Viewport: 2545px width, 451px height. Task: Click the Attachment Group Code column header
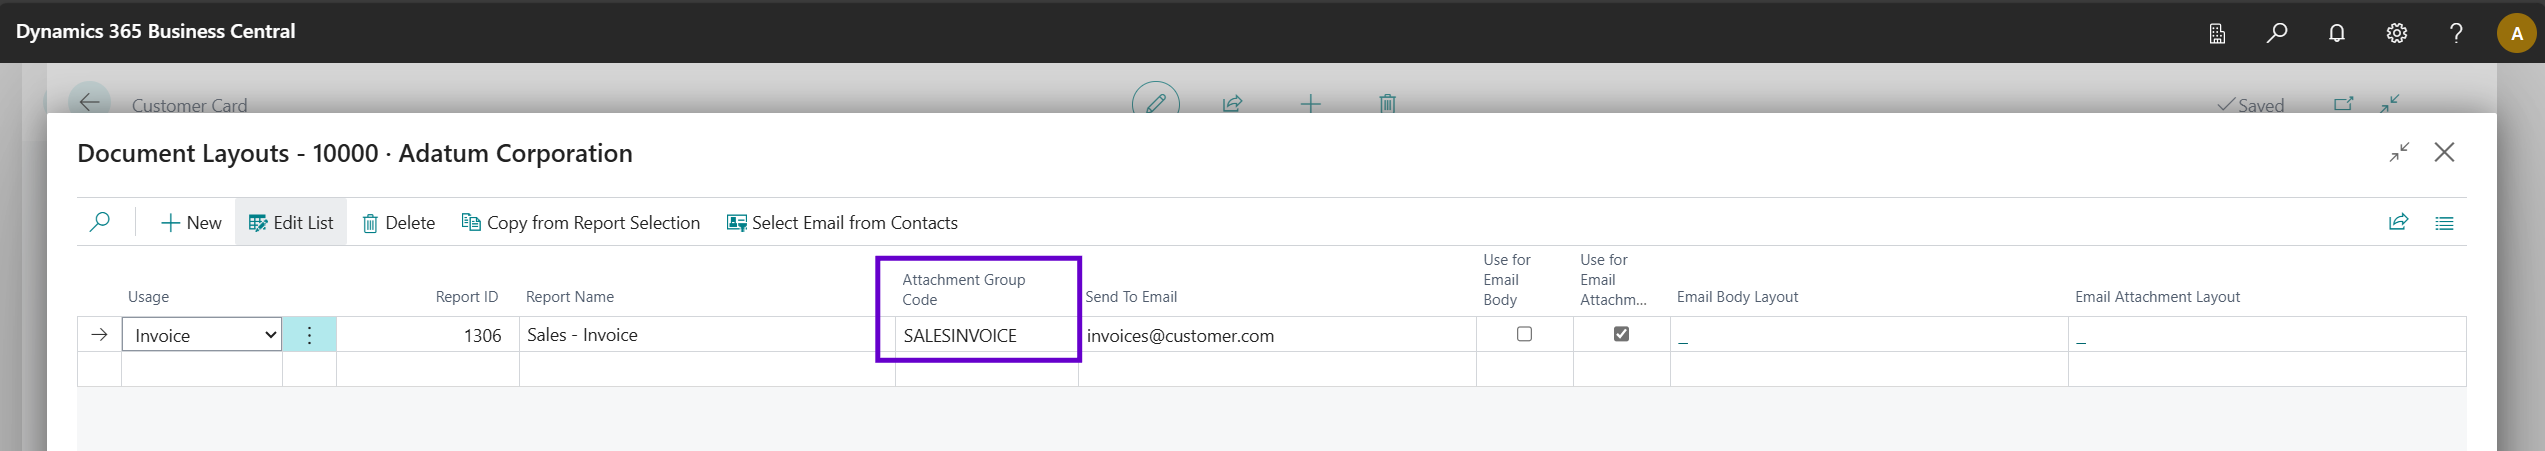[963, 289]
